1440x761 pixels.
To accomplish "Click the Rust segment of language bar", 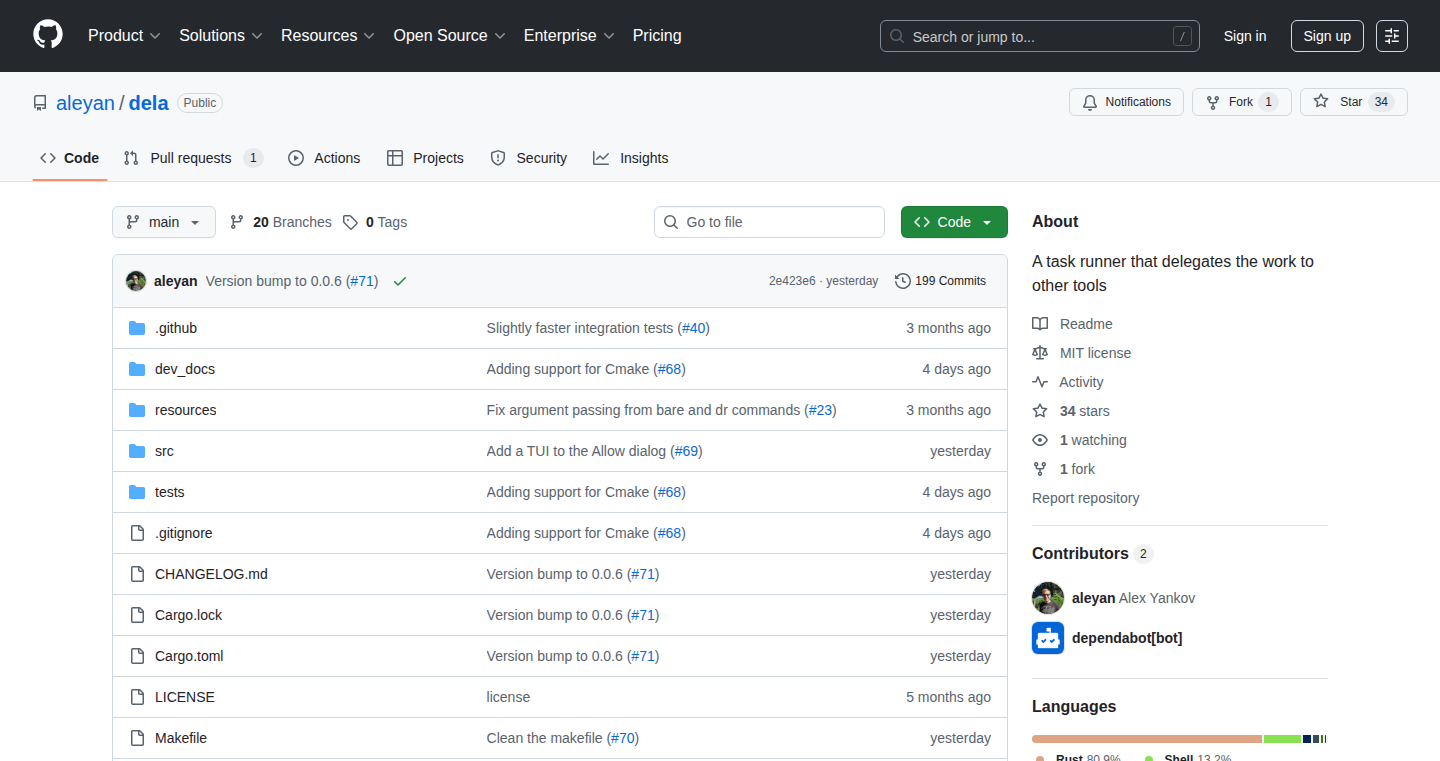I will [x=1147, y=739].
